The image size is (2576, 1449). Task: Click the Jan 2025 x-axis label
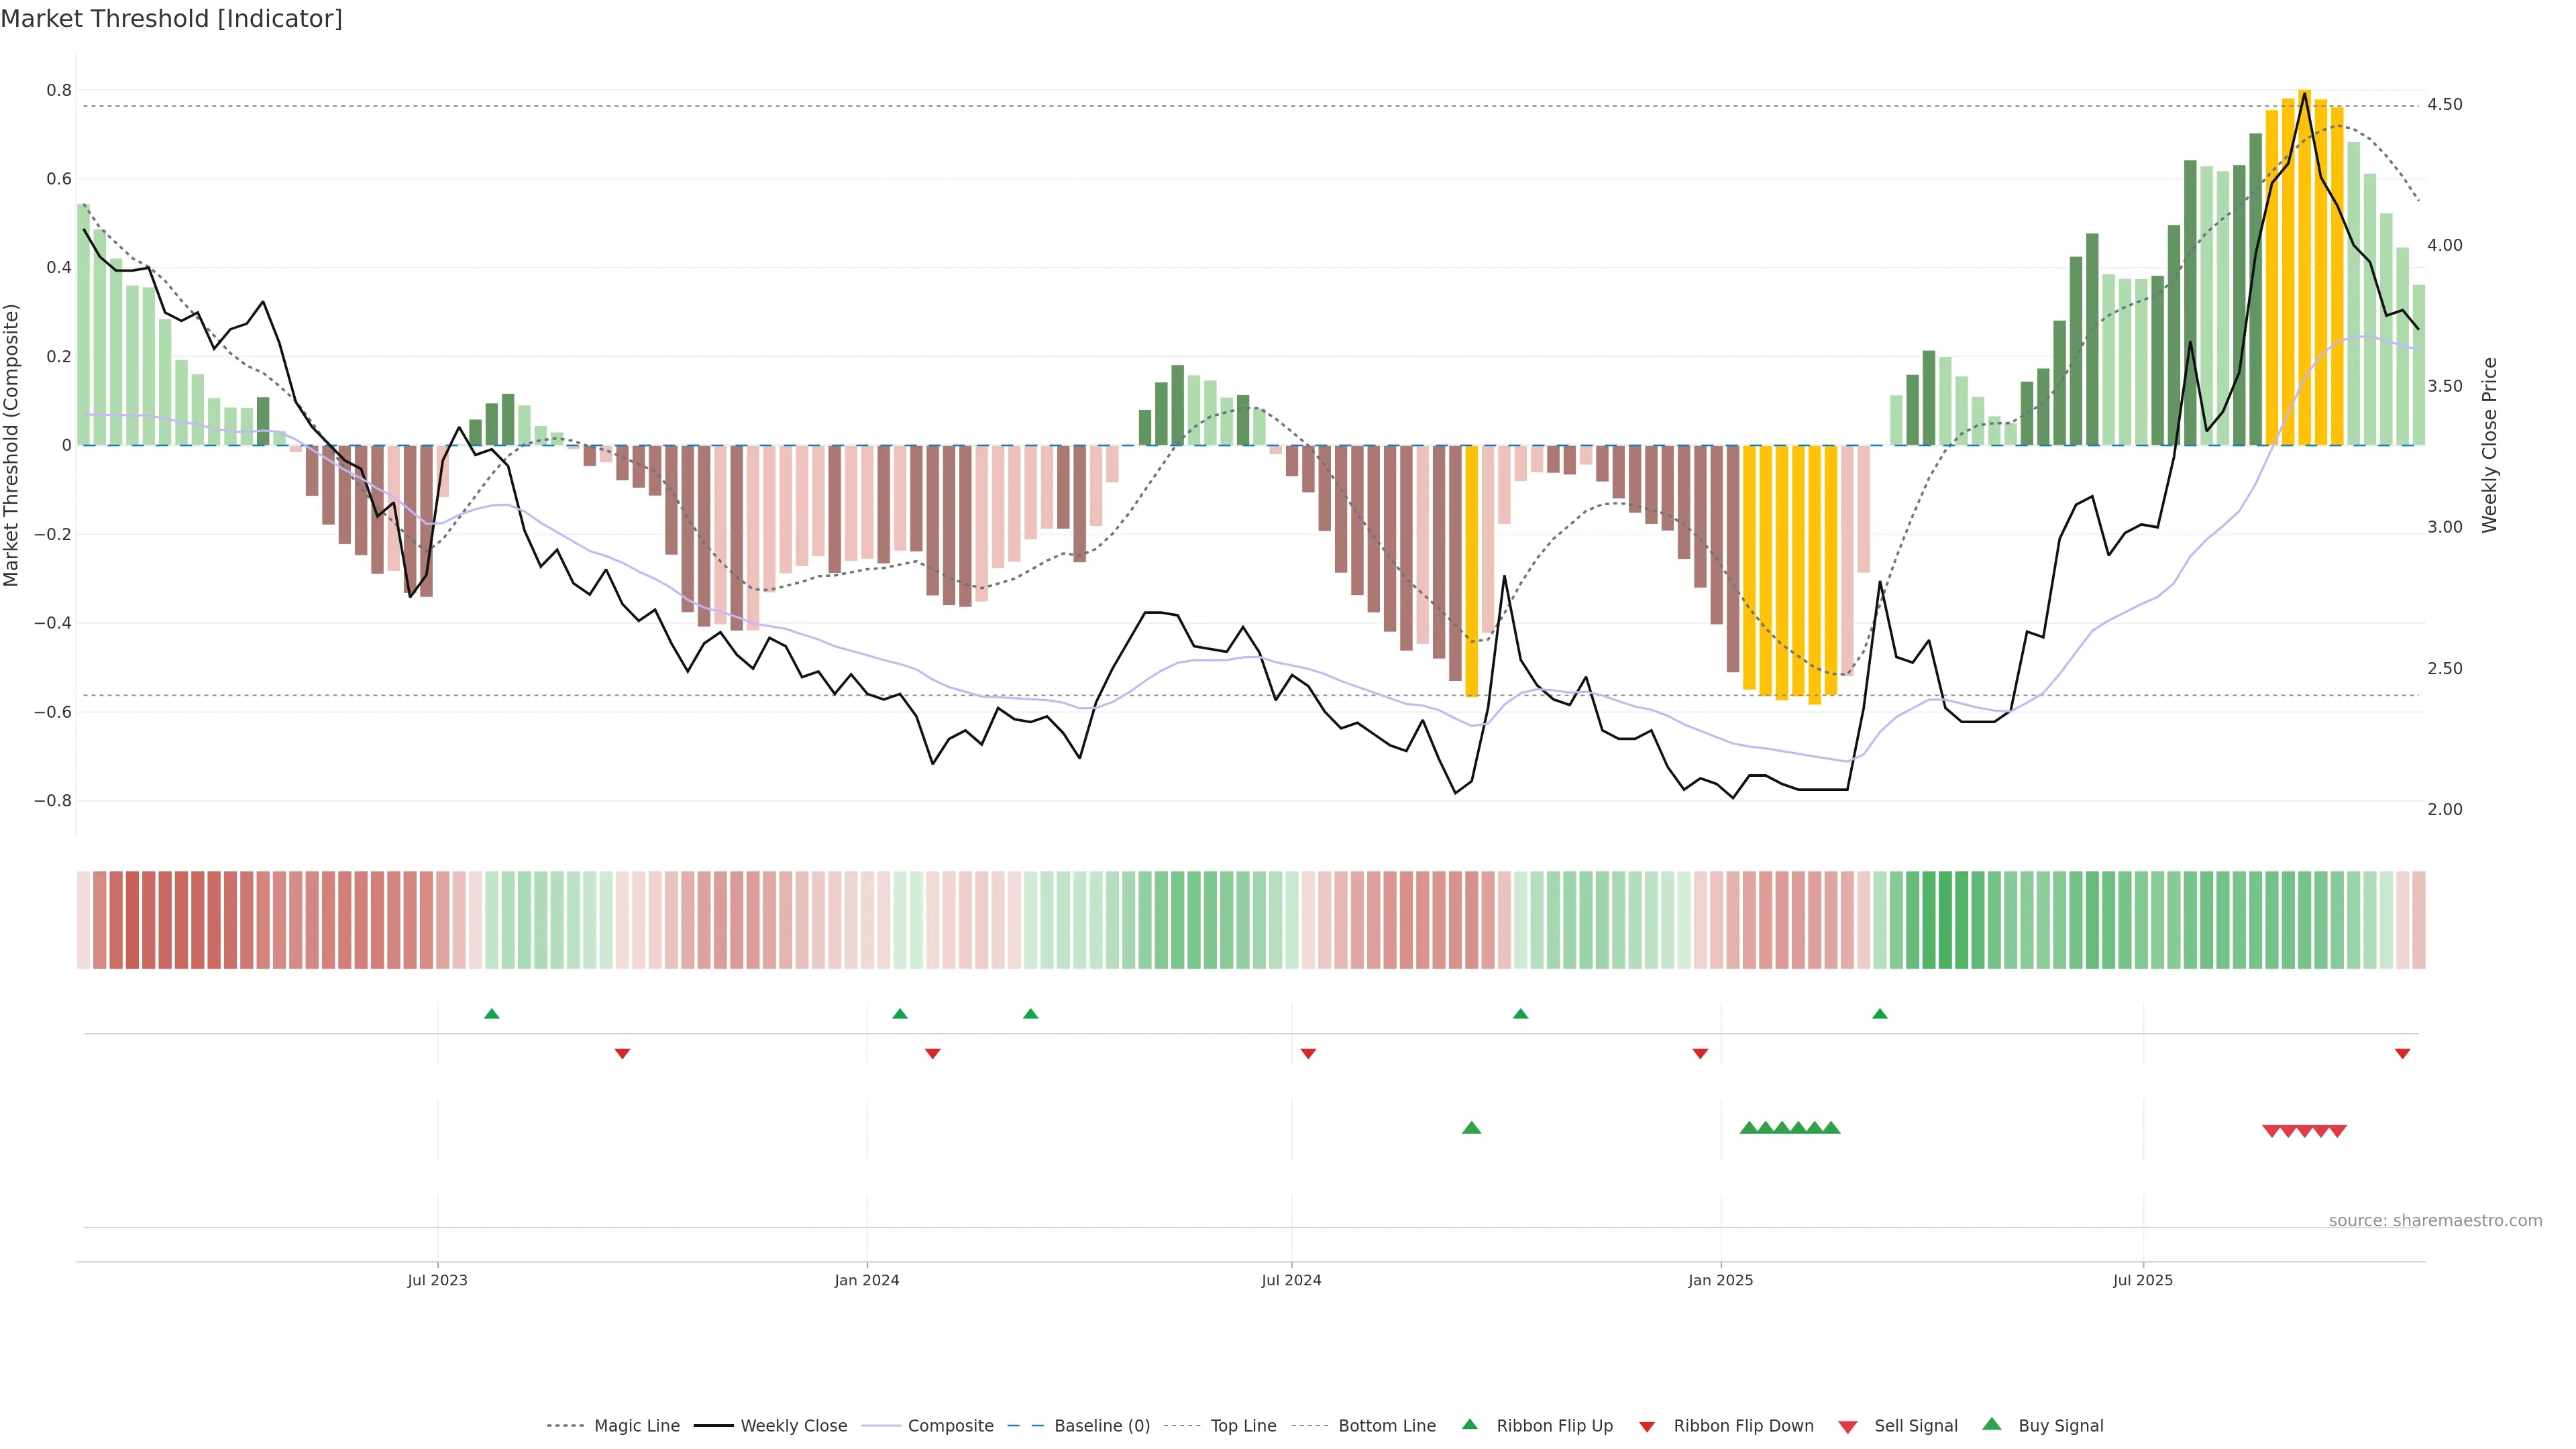coord(1720,1280)
